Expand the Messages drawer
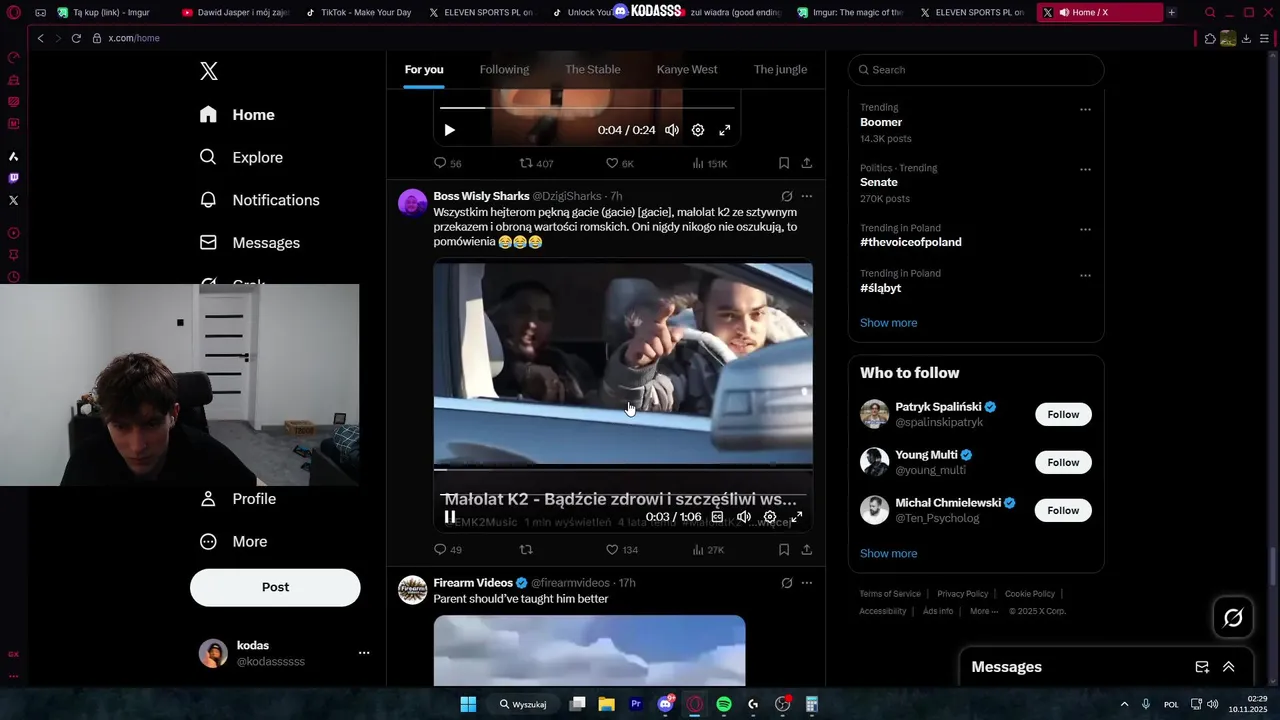1280x720 pixels. tap(1228, 667)
